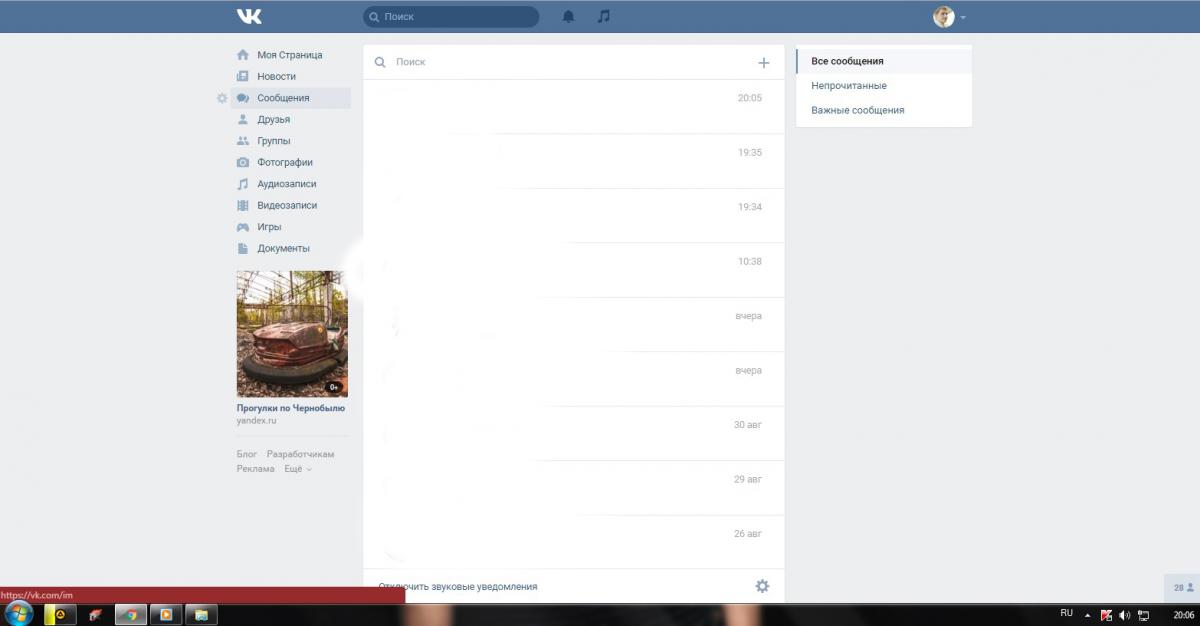Click the Kaspersky tray icon

coord(1107,615)
